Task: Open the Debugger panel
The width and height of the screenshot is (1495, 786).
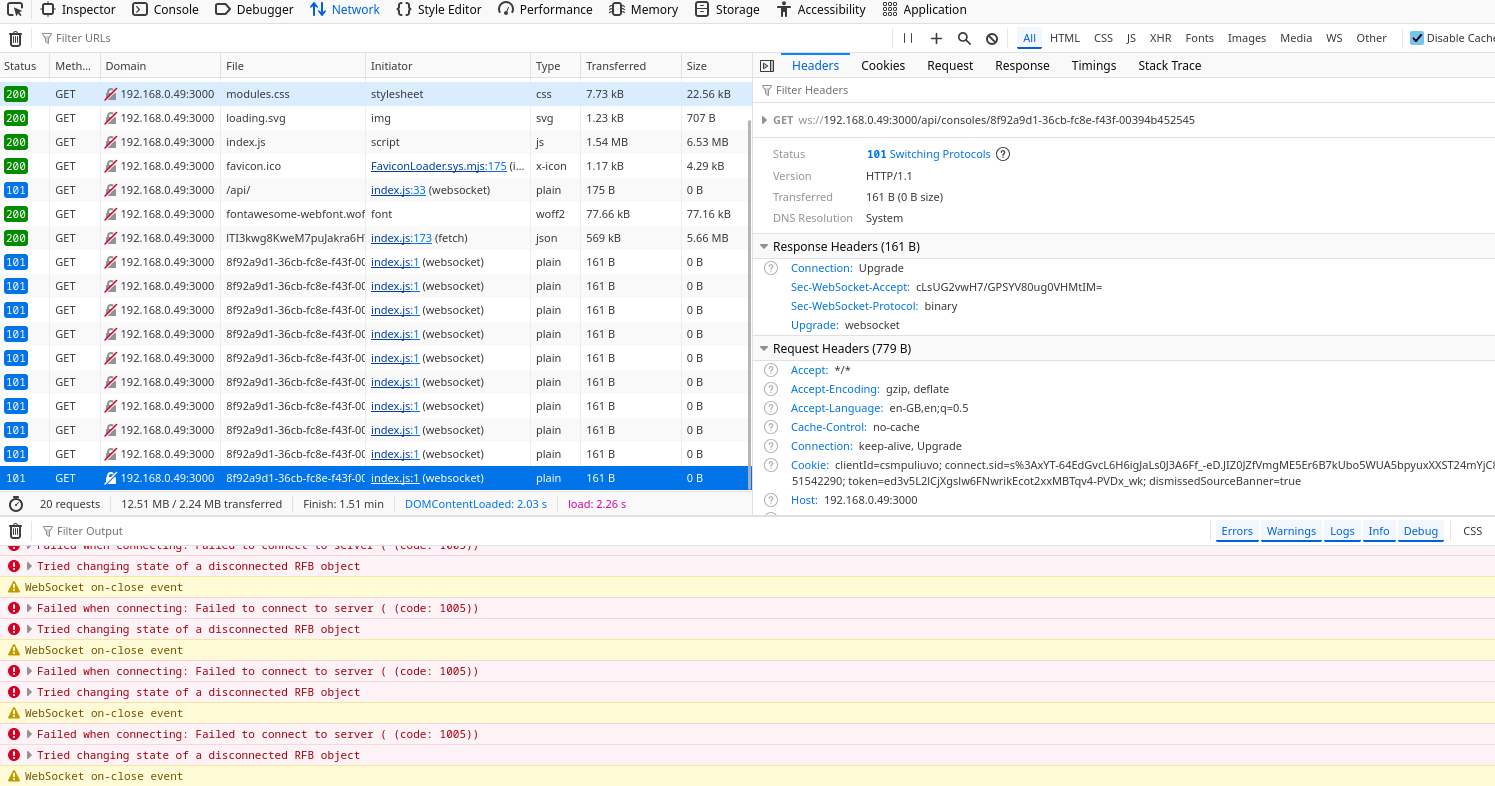Action: click(254, 9)
